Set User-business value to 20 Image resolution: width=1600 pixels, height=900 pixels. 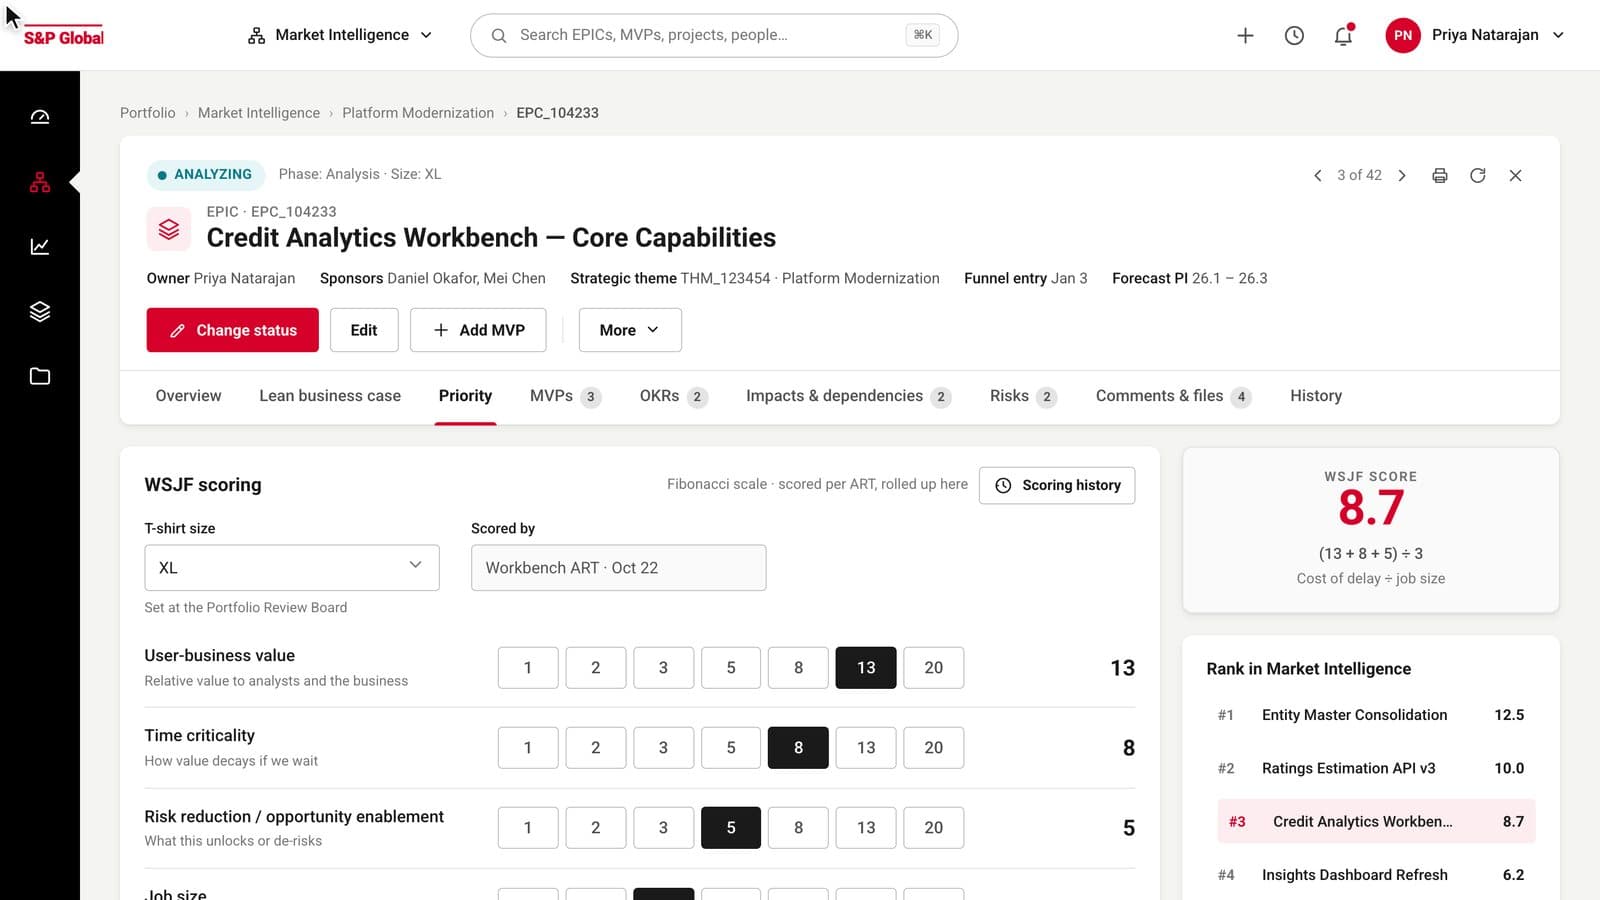pos(933,668)
